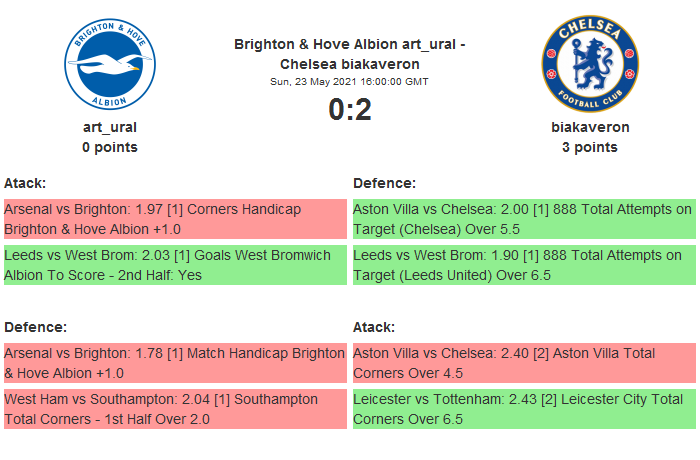Open art_ural username below Brighton crest
The height and width of the screenshot is (460, 700).
[109, 127]
